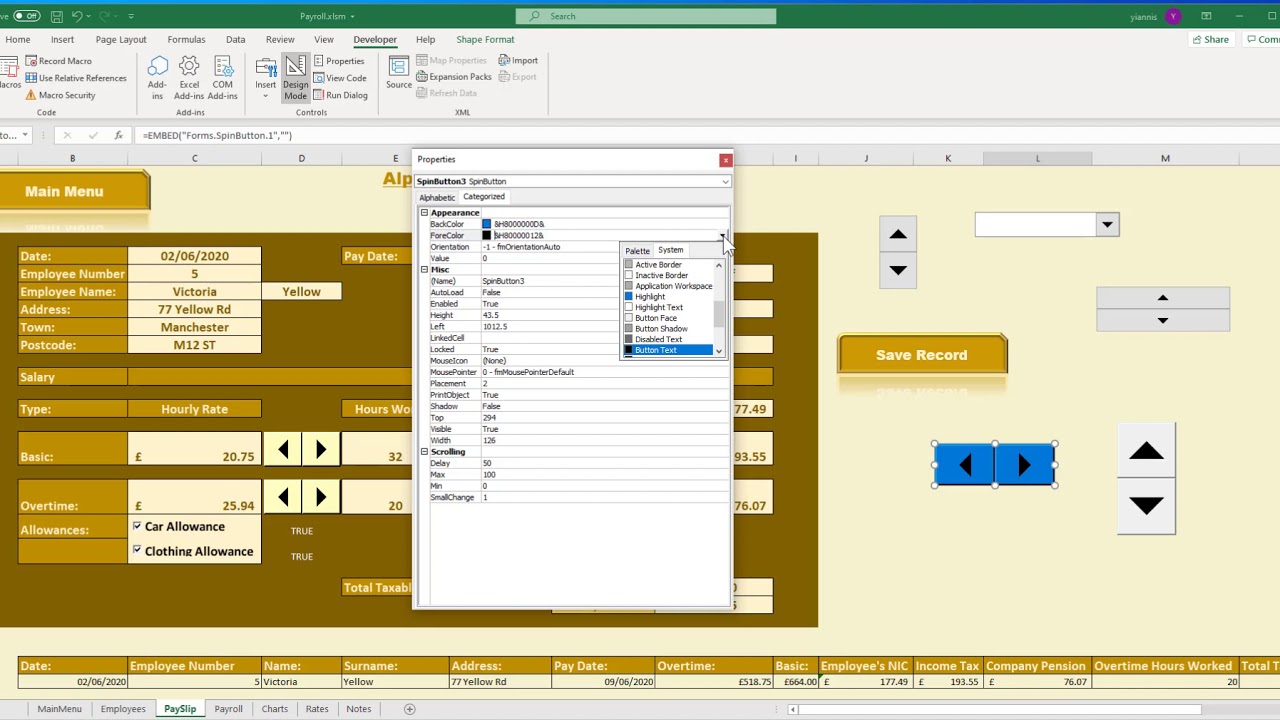Collapse the Appearance category
This screenshot has height=720, width=1280.
coord(424,213)
